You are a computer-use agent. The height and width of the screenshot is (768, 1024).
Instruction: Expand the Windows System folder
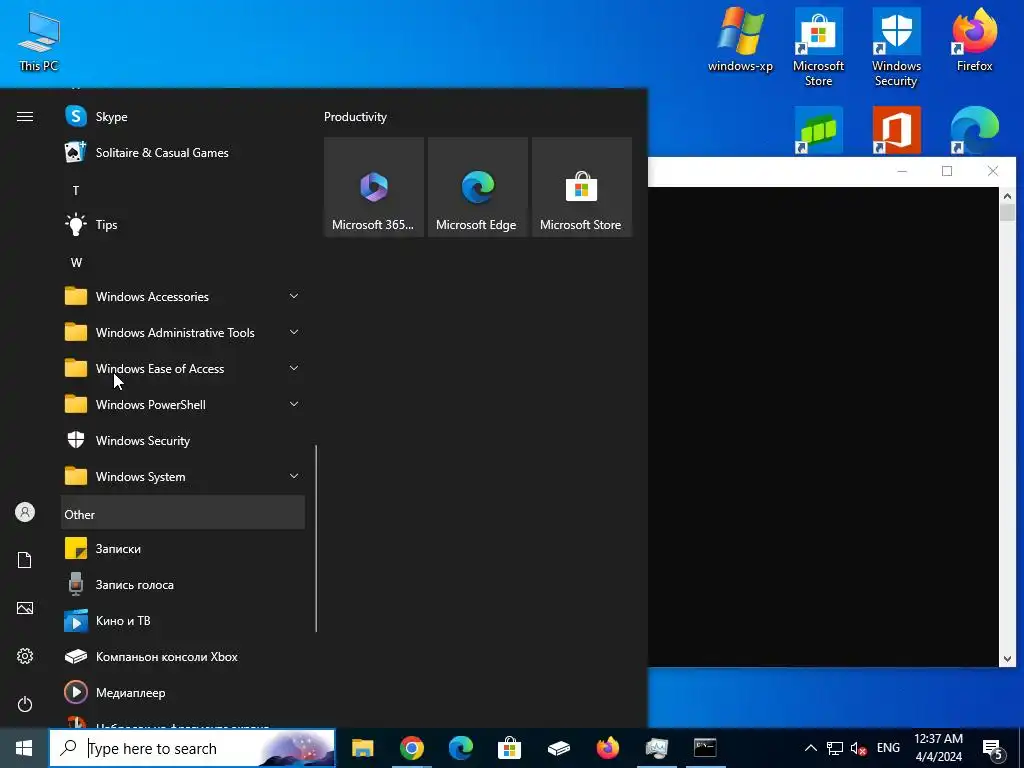click(x=183, y=477)
